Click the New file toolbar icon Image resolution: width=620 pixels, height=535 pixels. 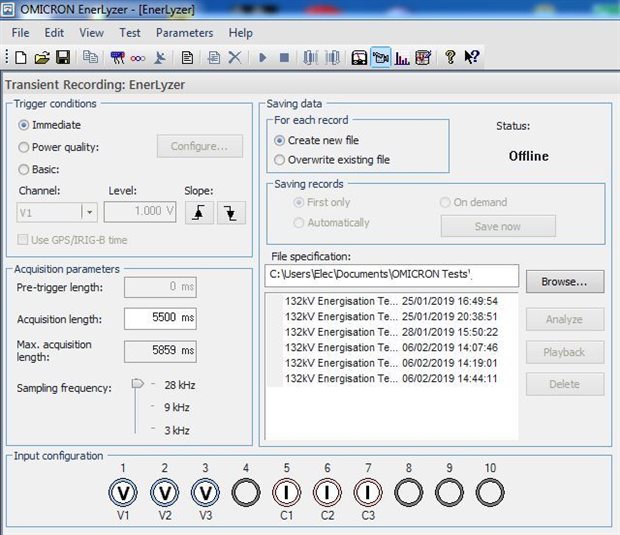21,58
